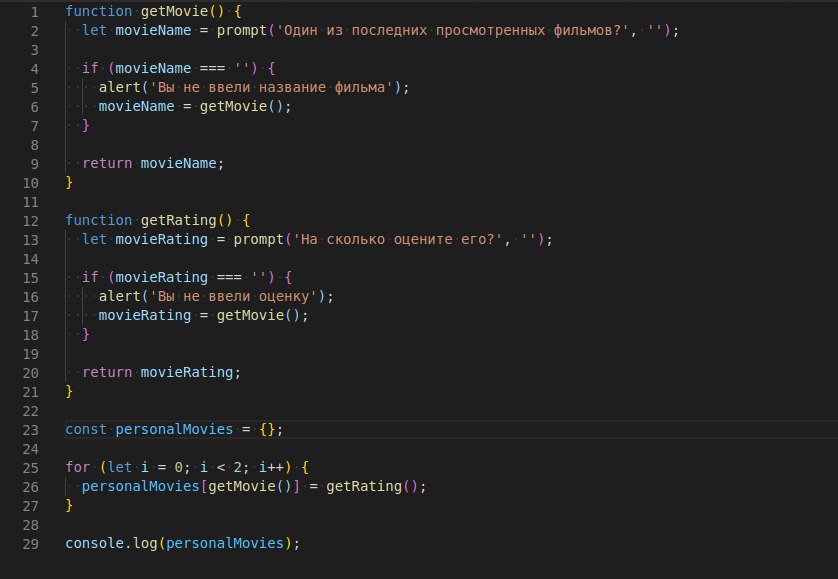838x579 pixels.
Task: Click line number 22 in the gutter
Action: point(31,412)
